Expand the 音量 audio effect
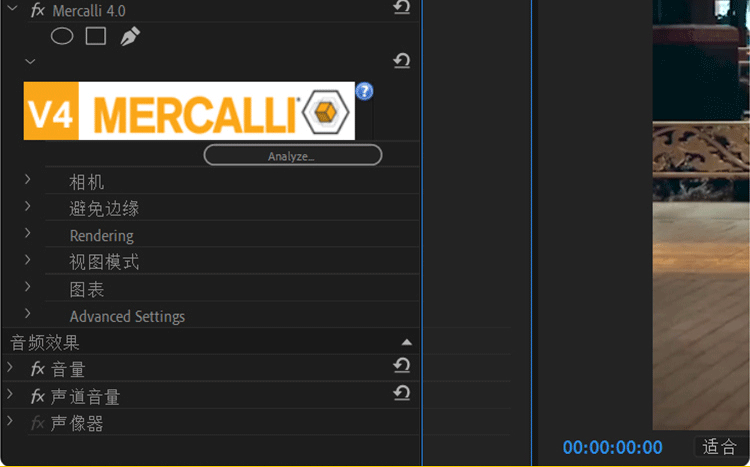 (10, 367)
